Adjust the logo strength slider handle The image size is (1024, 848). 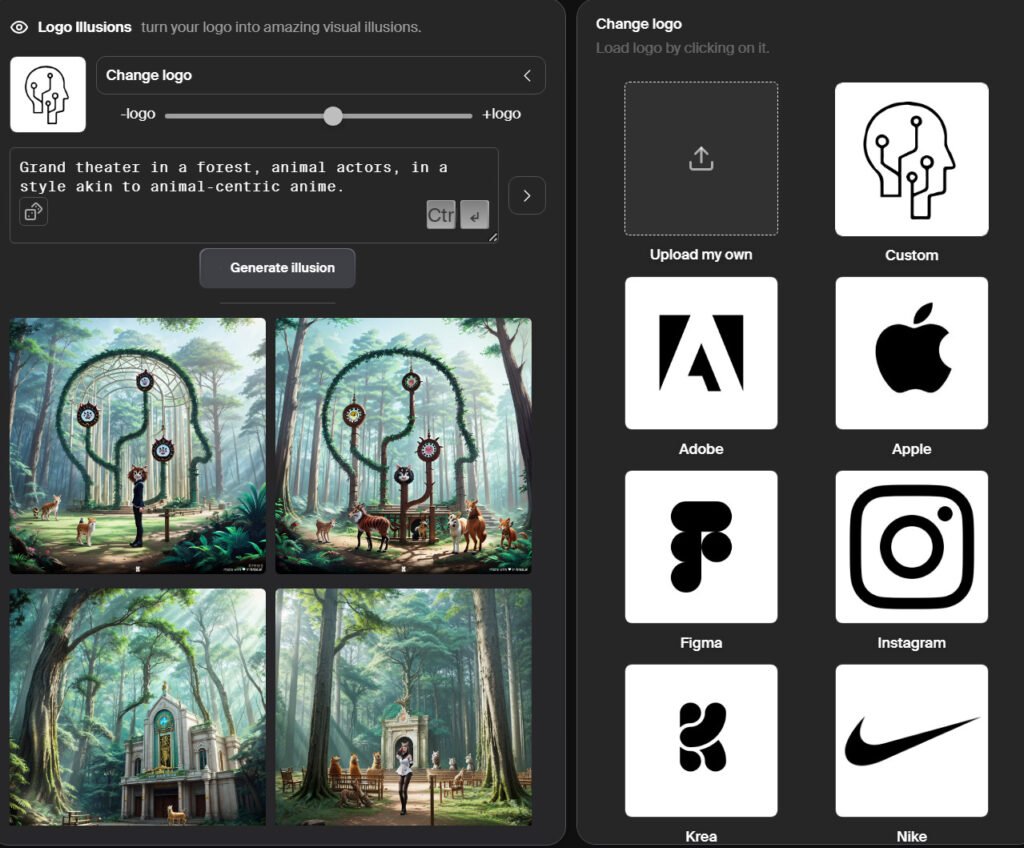coord(333,116)
